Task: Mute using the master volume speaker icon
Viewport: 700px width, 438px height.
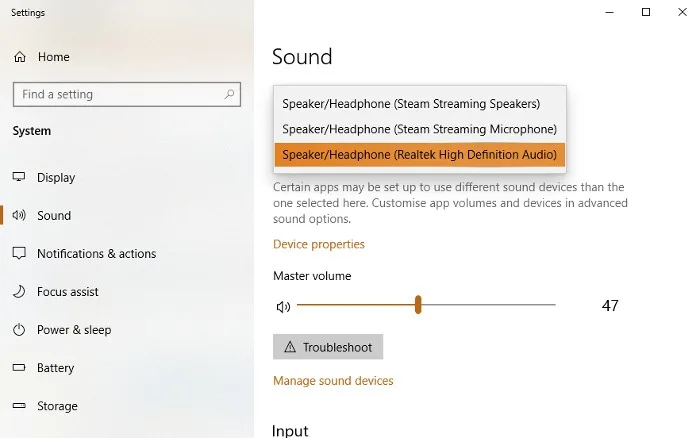Action: click(283, 307)
